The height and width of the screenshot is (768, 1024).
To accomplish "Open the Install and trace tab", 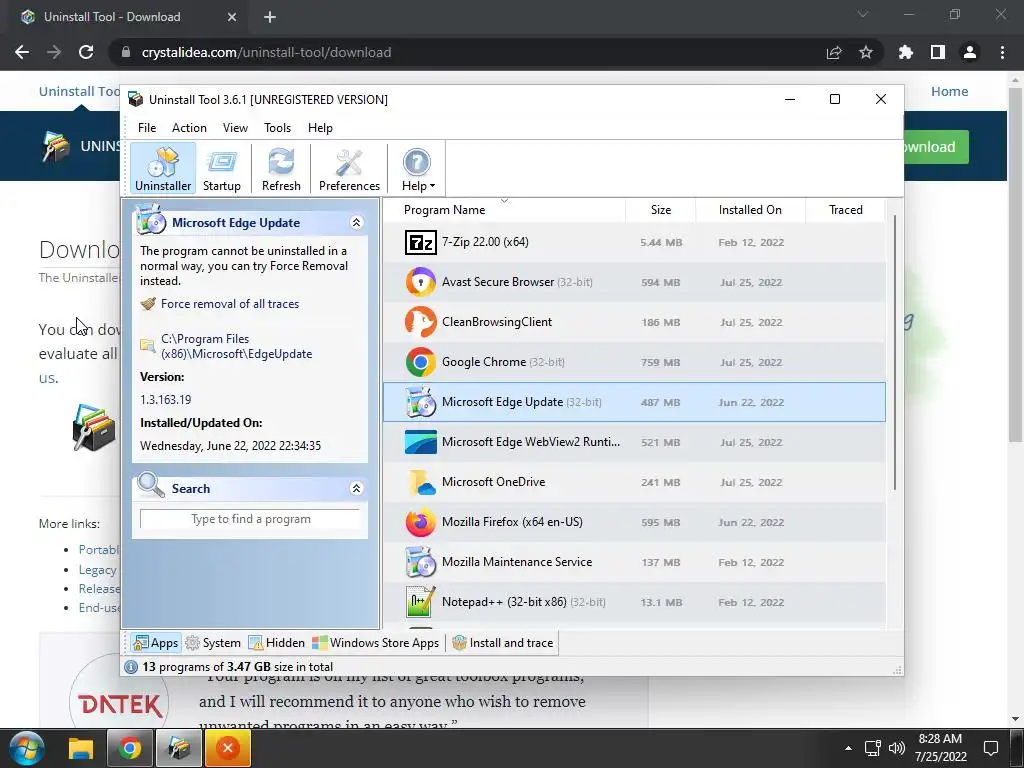I will [x=503, y=643].
